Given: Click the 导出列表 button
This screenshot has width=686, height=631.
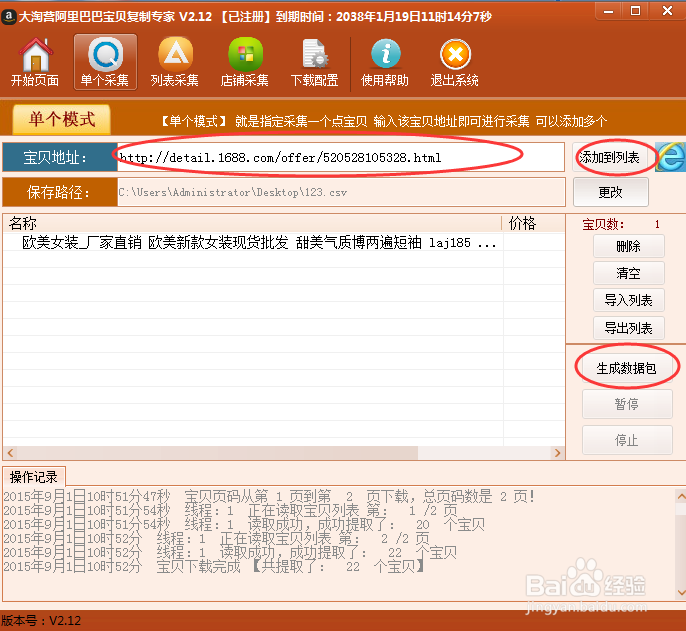Looking at the screenshot, I should coord(629,328).
